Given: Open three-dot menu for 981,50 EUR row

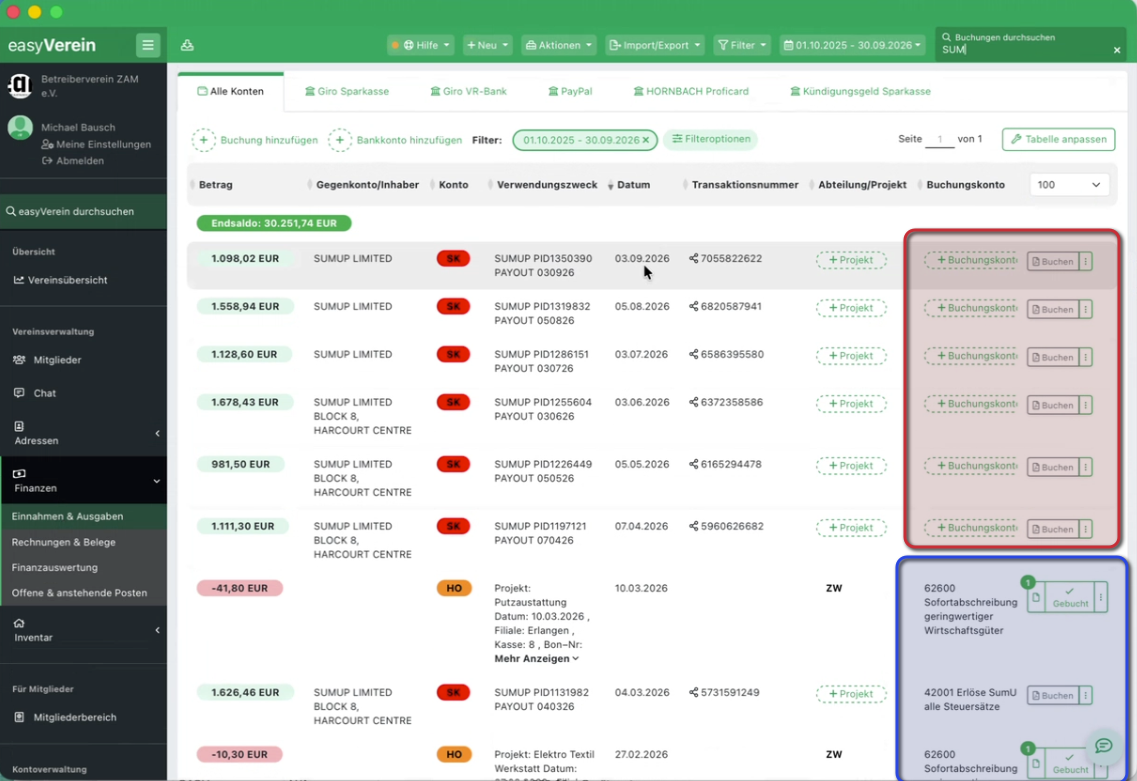Looking at the screenshot, I should point(1086,468).
